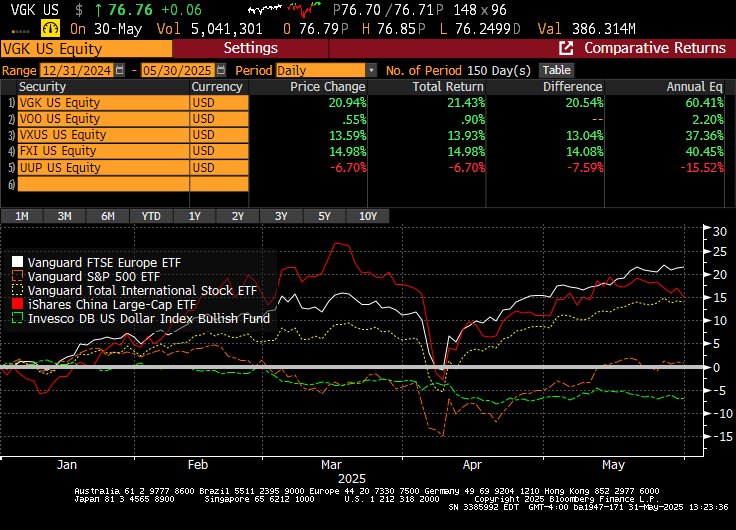Open the Settings tab
The image size is (736, 530).
(x=251, y=48)
